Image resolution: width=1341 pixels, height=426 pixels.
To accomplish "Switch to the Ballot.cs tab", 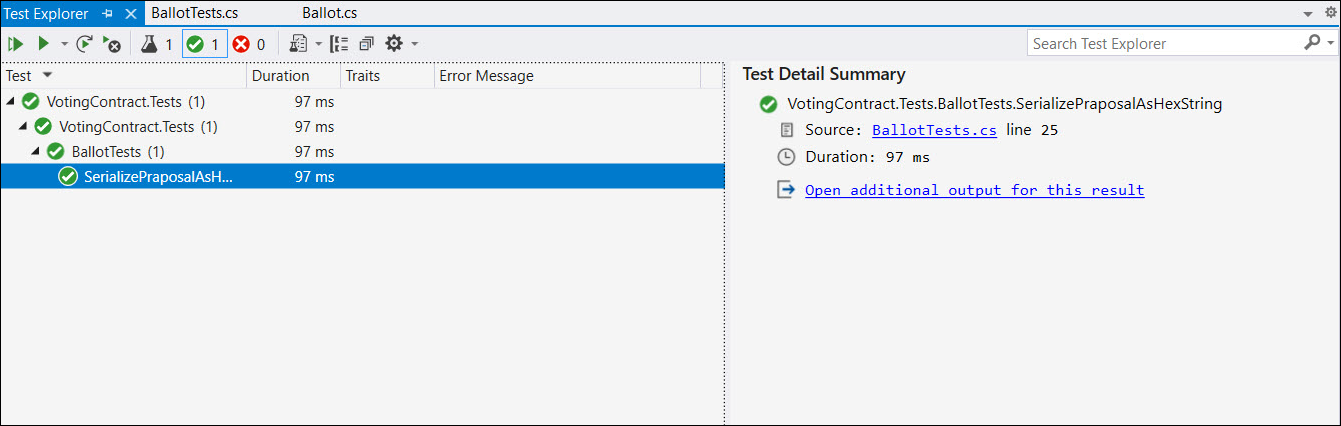I will pyautogui.click(x=329, y=13).
